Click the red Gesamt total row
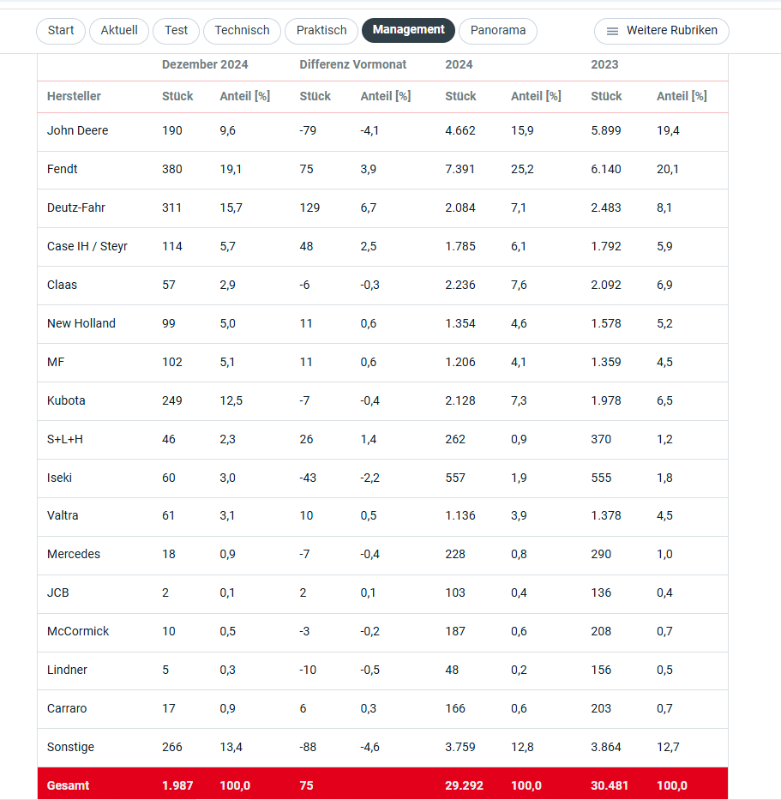Screen dimensions: 781x800 383,784
